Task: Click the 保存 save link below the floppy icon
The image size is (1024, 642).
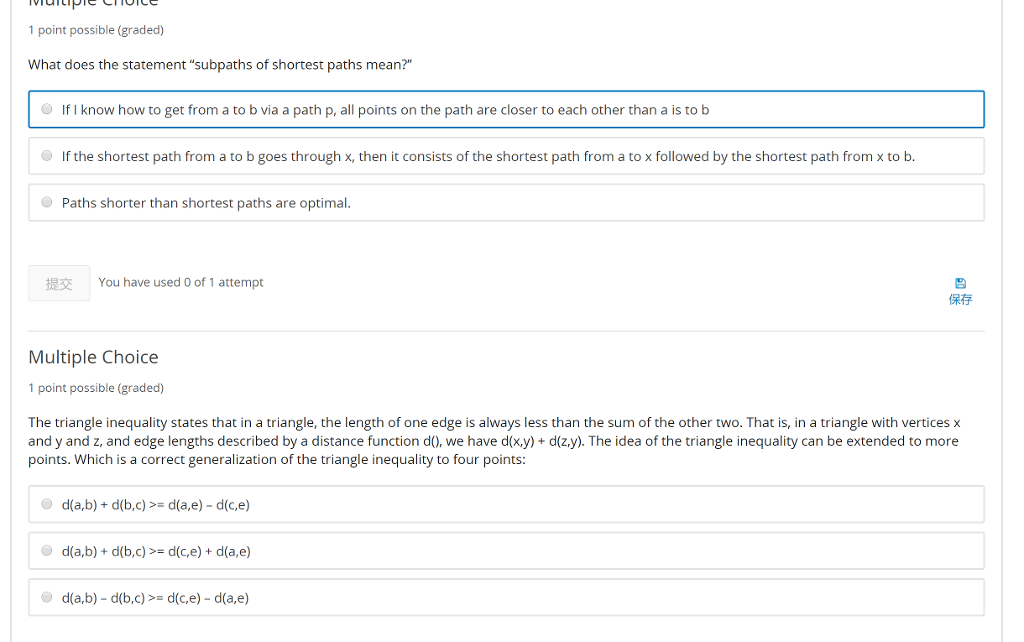Action: (x=960, y=299)
